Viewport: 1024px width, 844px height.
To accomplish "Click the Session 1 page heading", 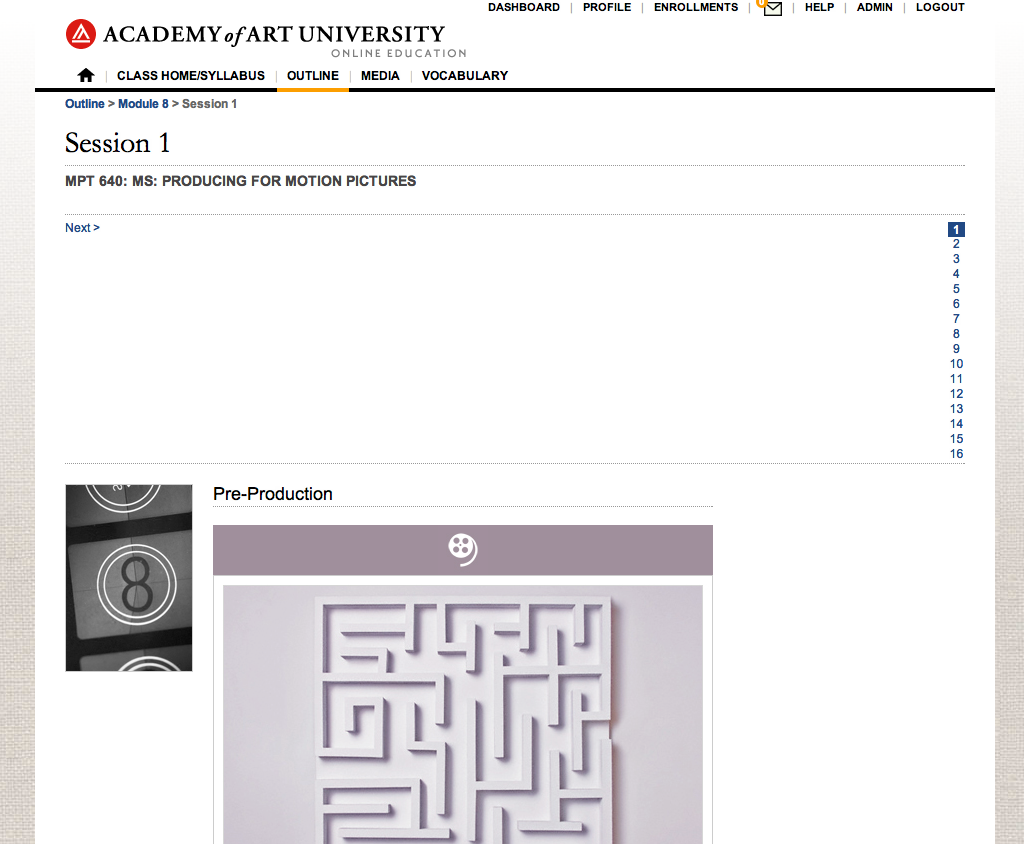I will pyautogui.click(x=118, y=143).
